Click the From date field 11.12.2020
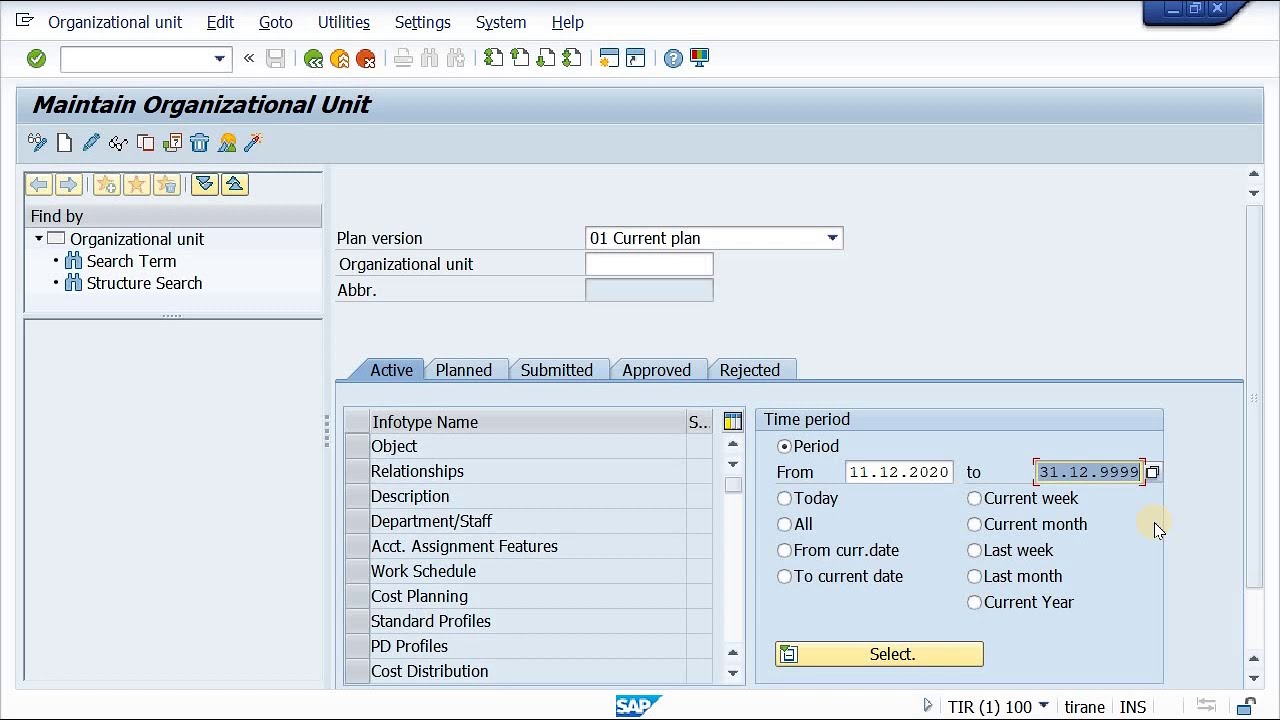 click(x=898, y=472)
